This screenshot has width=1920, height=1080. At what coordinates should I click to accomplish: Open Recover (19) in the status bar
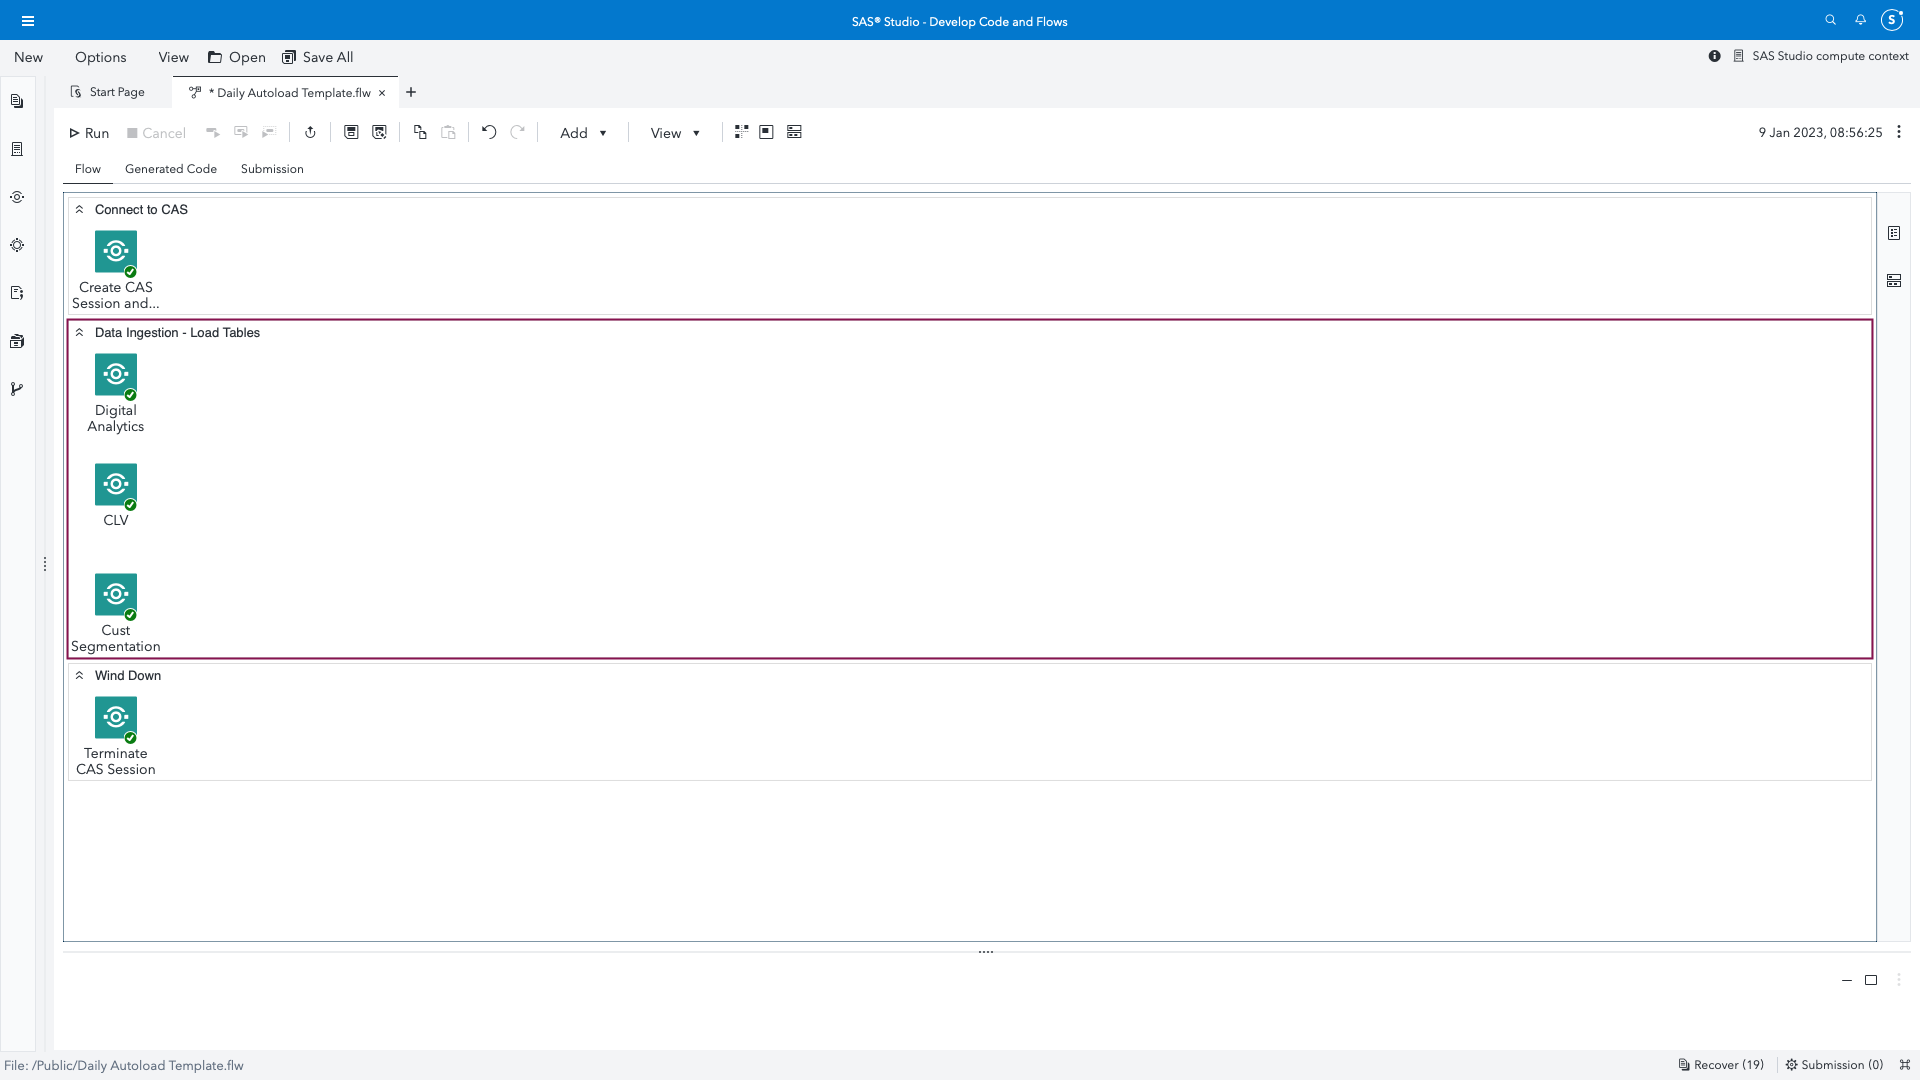click(1721, 1065)
